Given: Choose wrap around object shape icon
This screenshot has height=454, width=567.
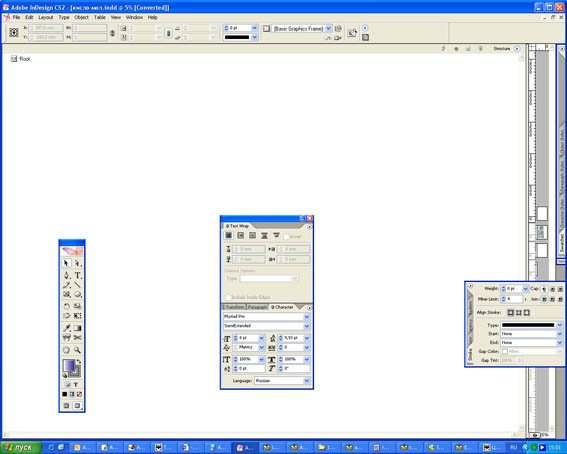Looking at the screenshot, I should pyautogui.click(x=252, y=236).
